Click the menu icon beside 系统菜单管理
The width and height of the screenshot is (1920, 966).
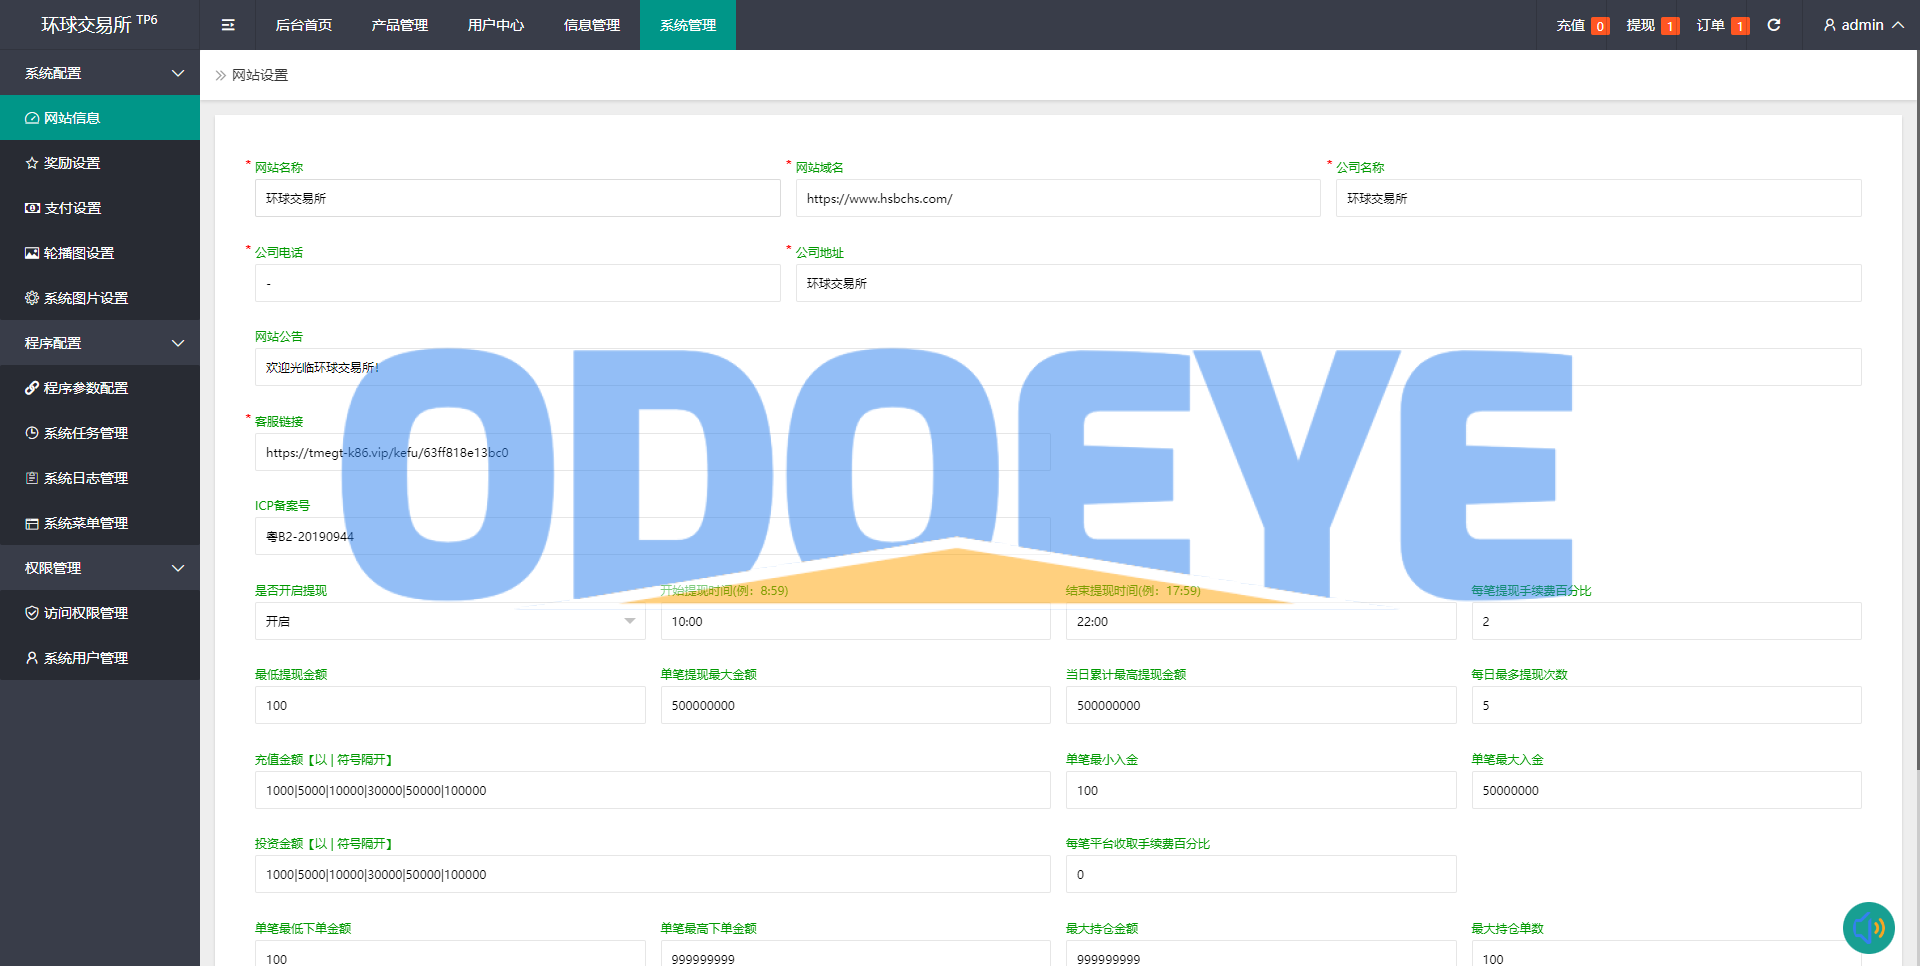click(32, 523)
